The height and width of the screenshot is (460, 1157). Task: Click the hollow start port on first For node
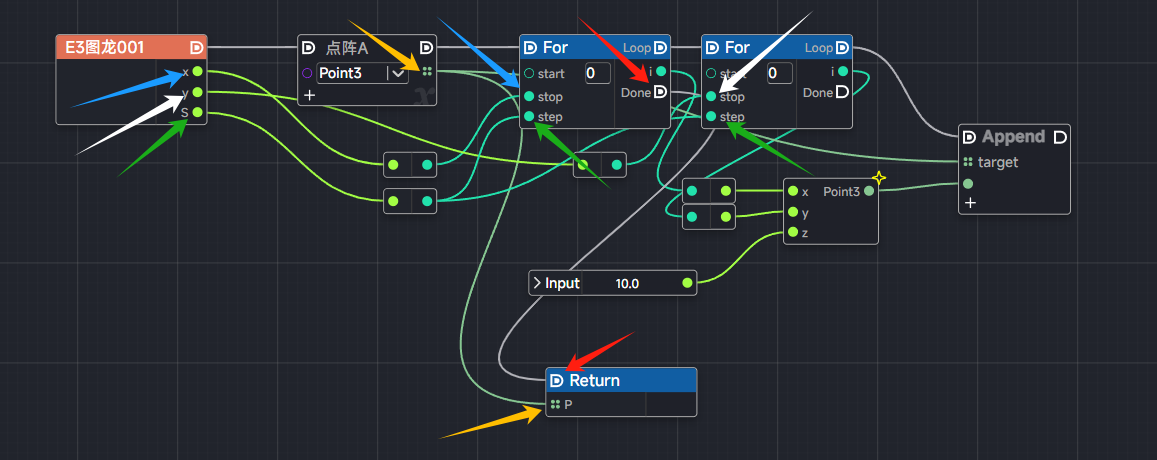point(528,73)
